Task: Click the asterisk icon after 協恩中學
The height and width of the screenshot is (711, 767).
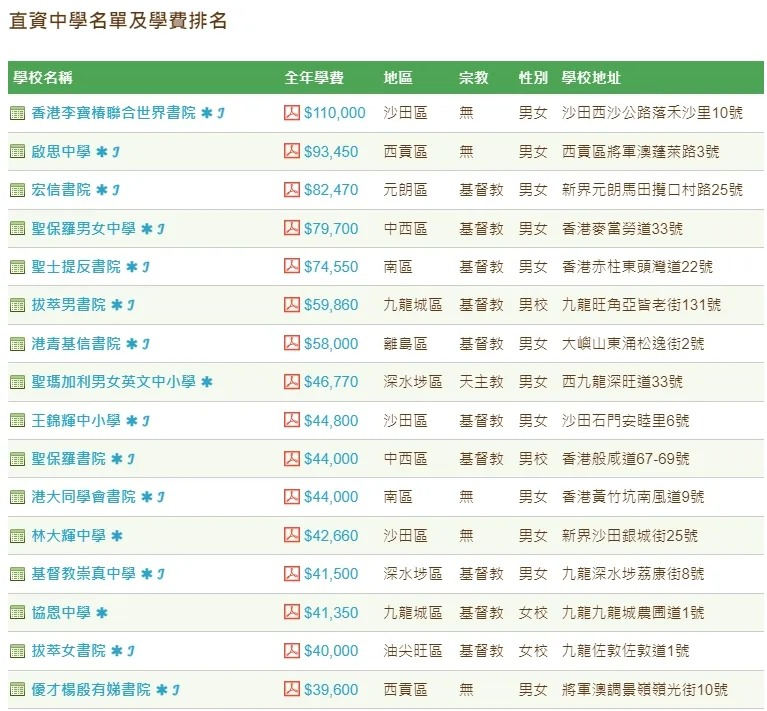Action: 102,613
